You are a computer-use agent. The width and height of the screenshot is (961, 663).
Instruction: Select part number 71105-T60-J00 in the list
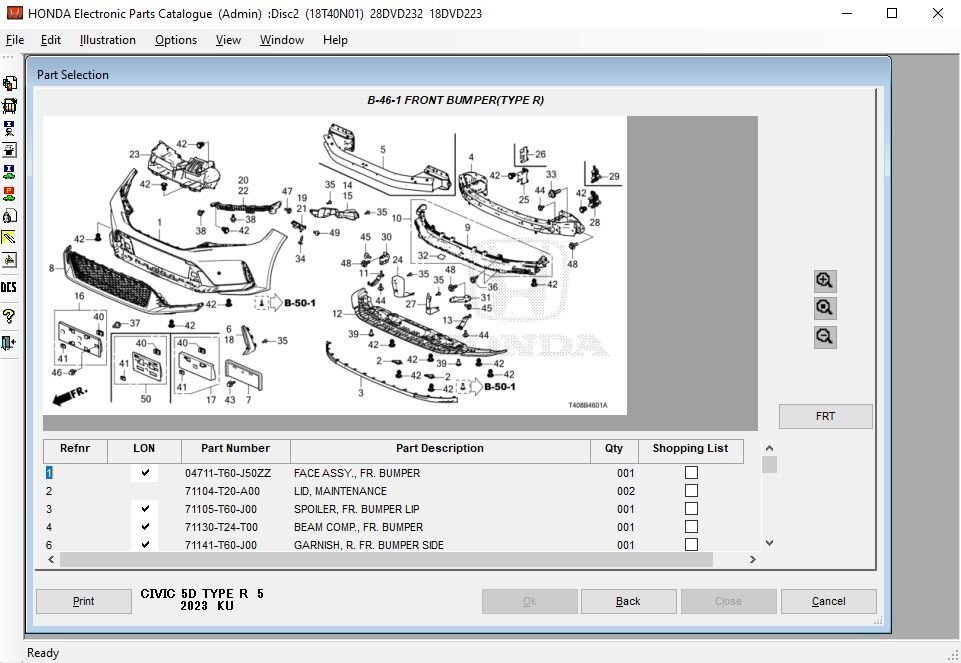[x=220, y=509]
